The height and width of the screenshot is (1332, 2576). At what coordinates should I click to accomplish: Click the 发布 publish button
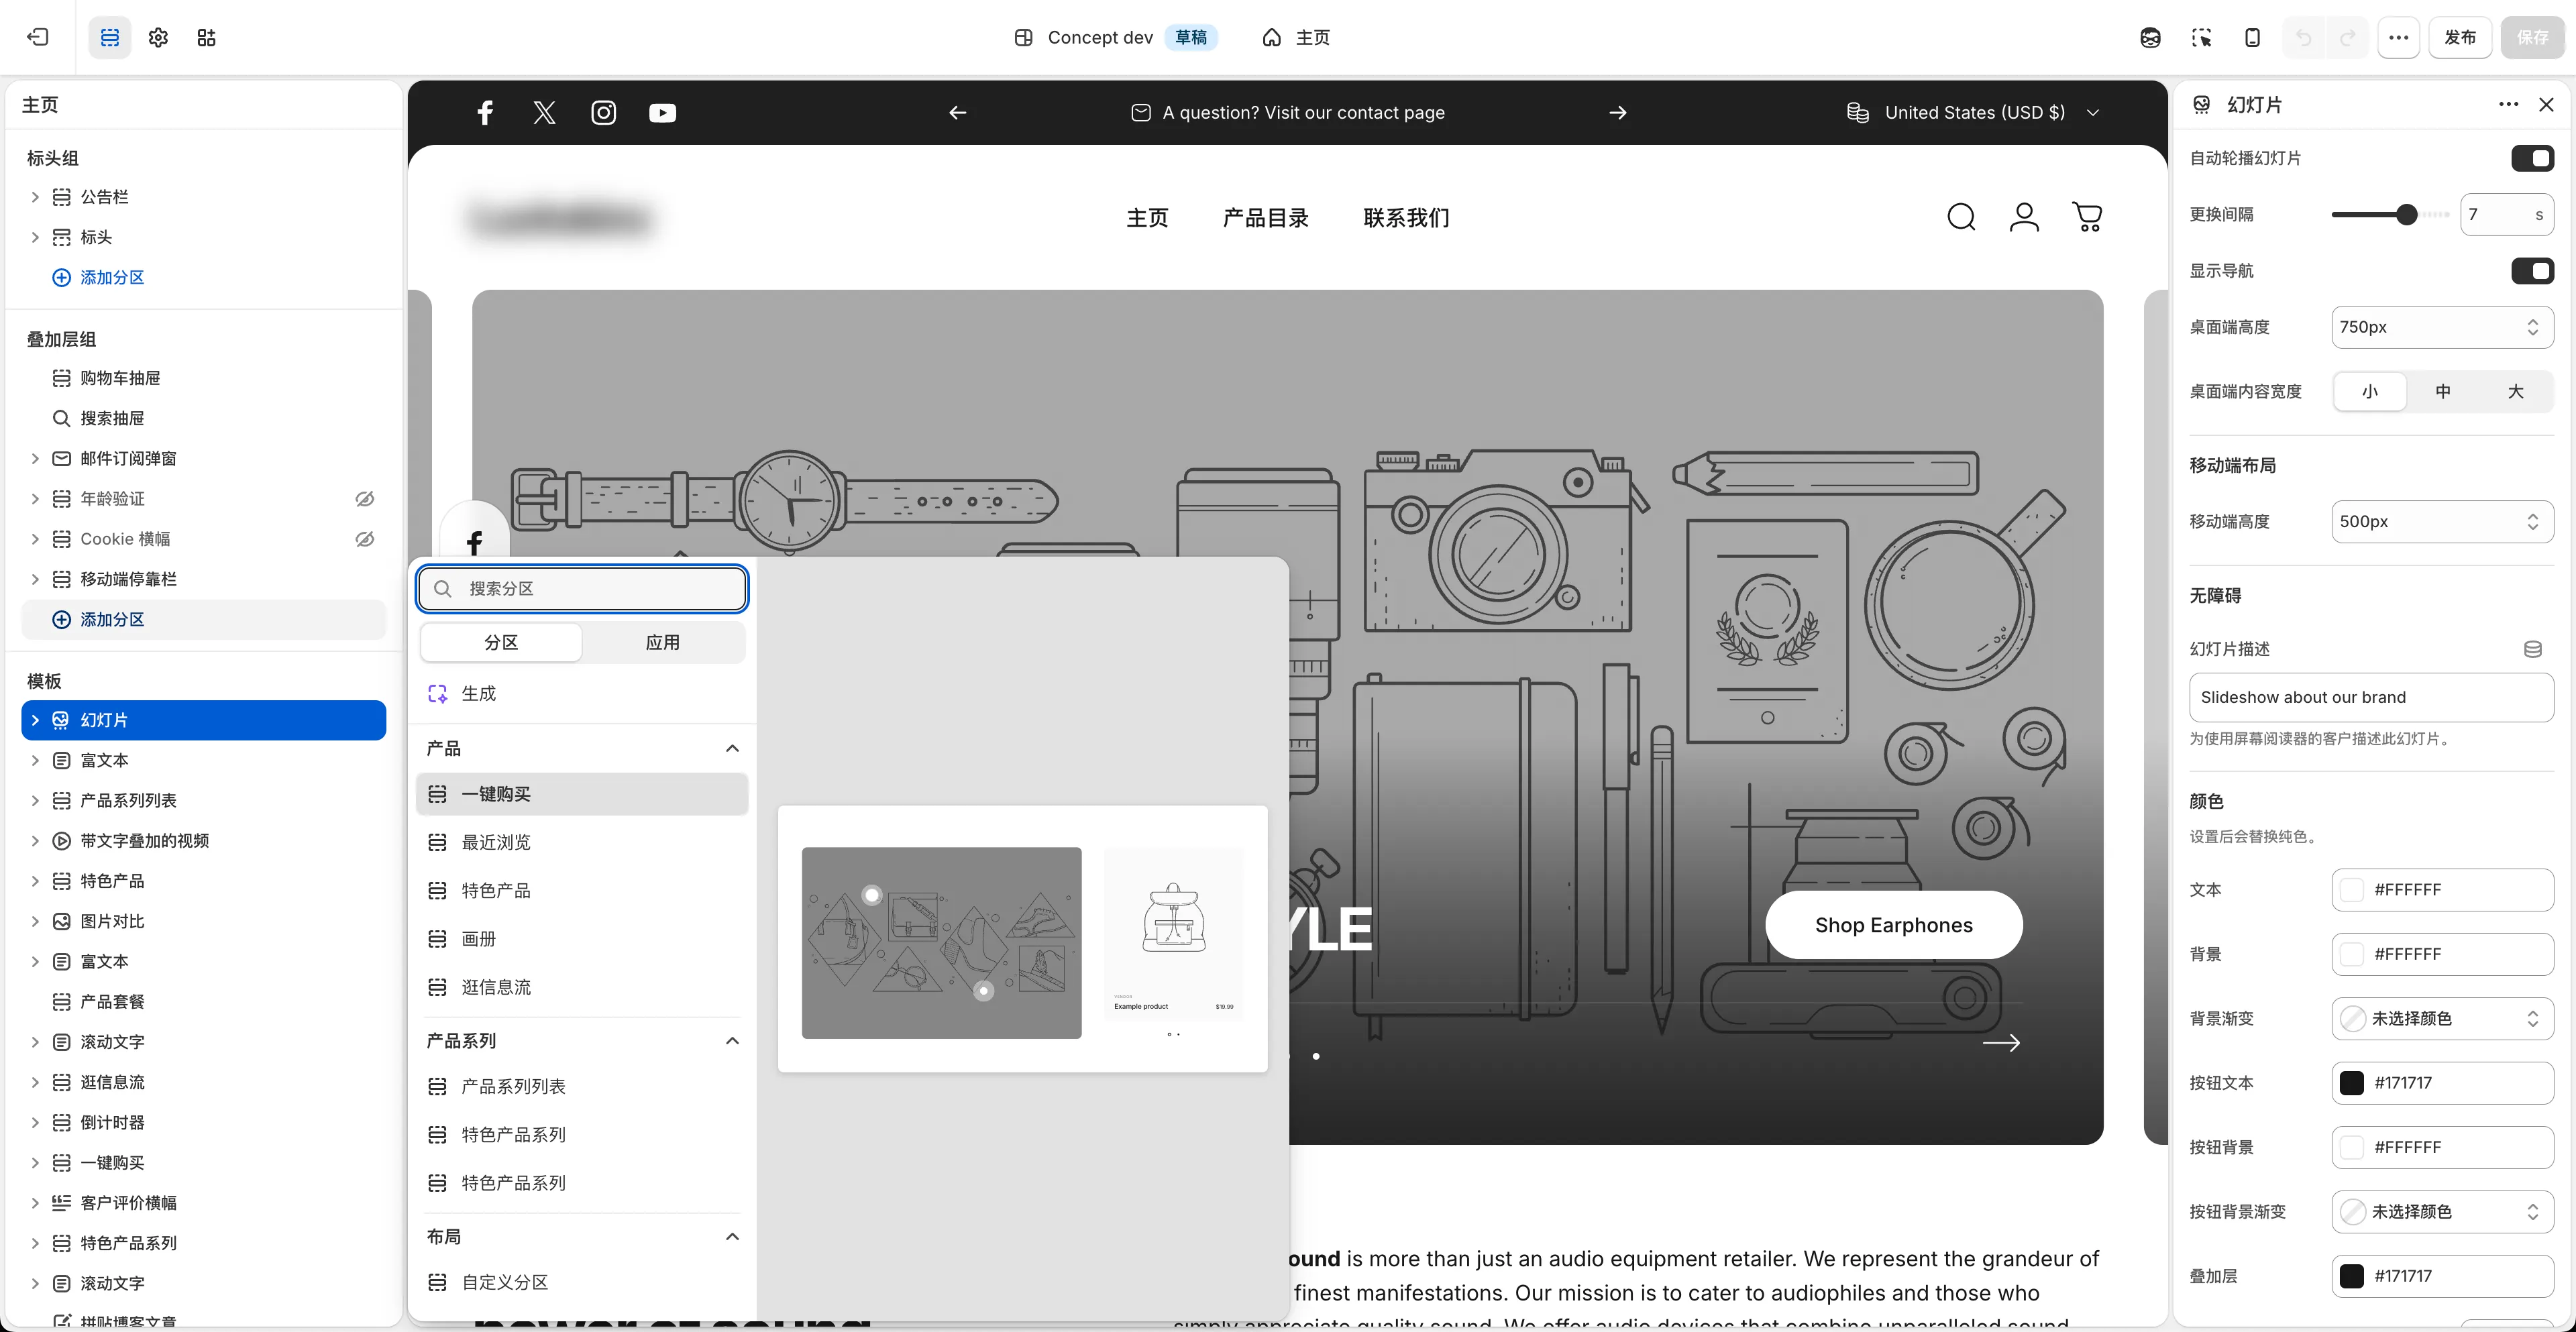point(2459,37)
